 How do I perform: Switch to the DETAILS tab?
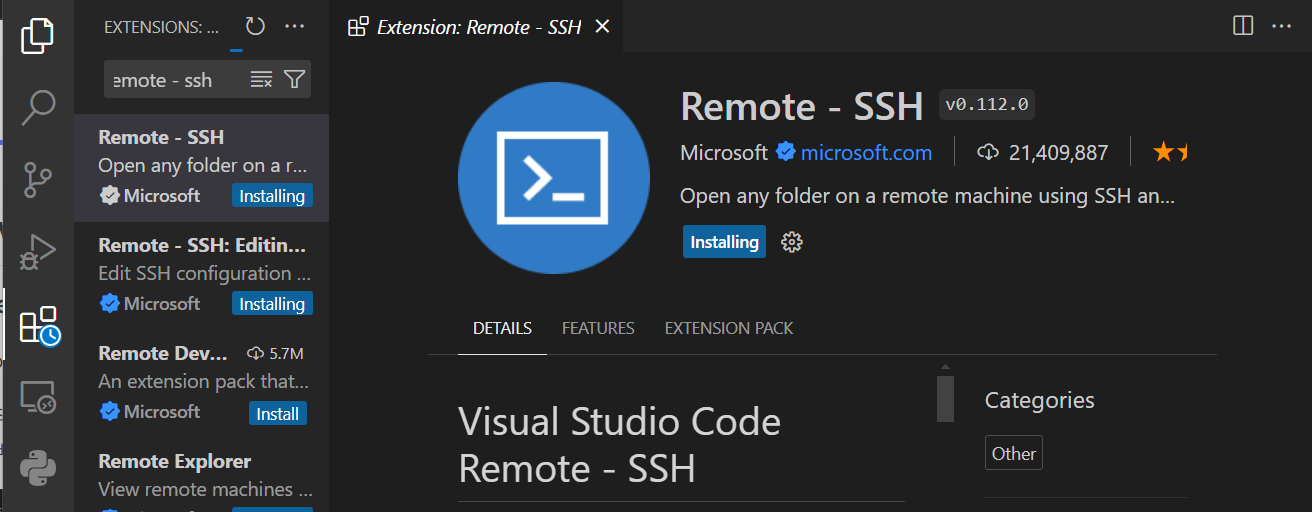click(x=502, y=328)
